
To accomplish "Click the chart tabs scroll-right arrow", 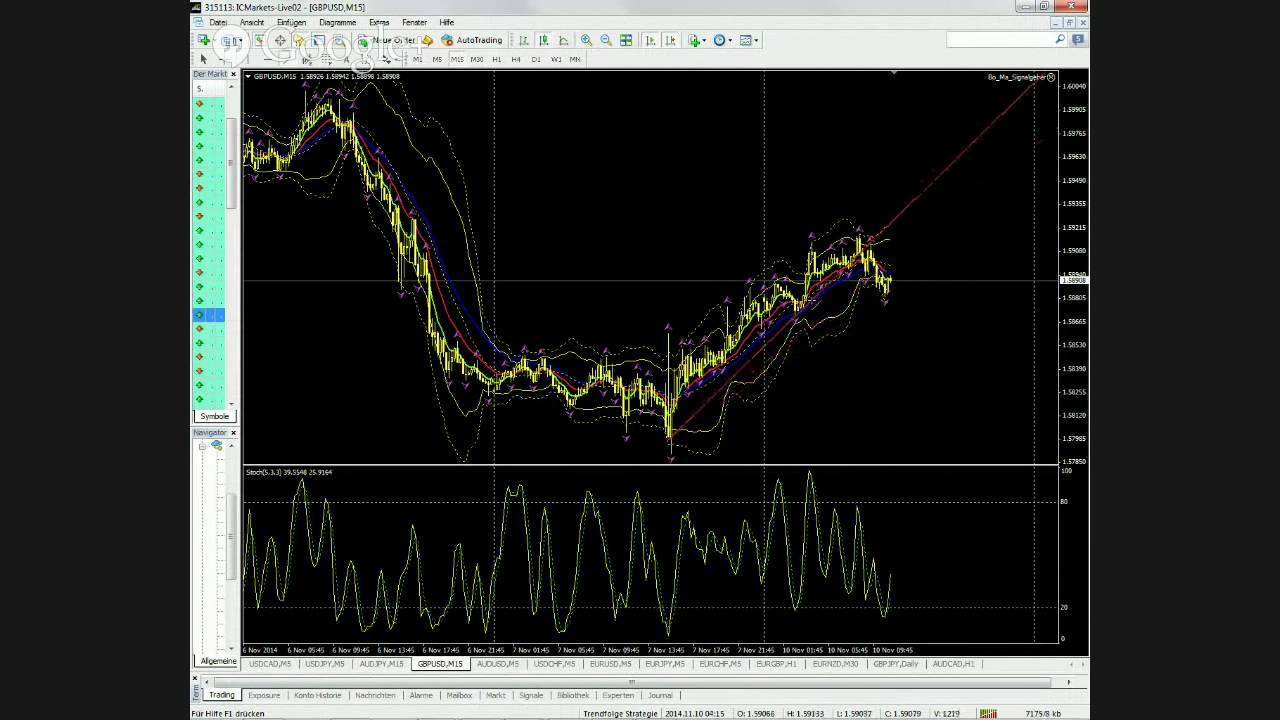I will click(x=1082, y=664).
